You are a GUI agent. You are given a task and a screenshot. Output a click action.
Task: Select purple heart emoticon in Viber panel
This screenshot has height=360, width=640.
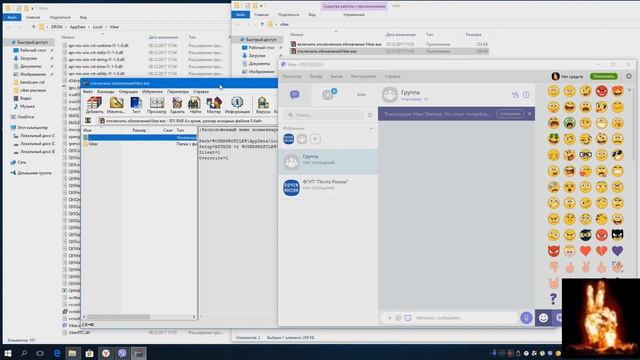[x=617, y=251]
